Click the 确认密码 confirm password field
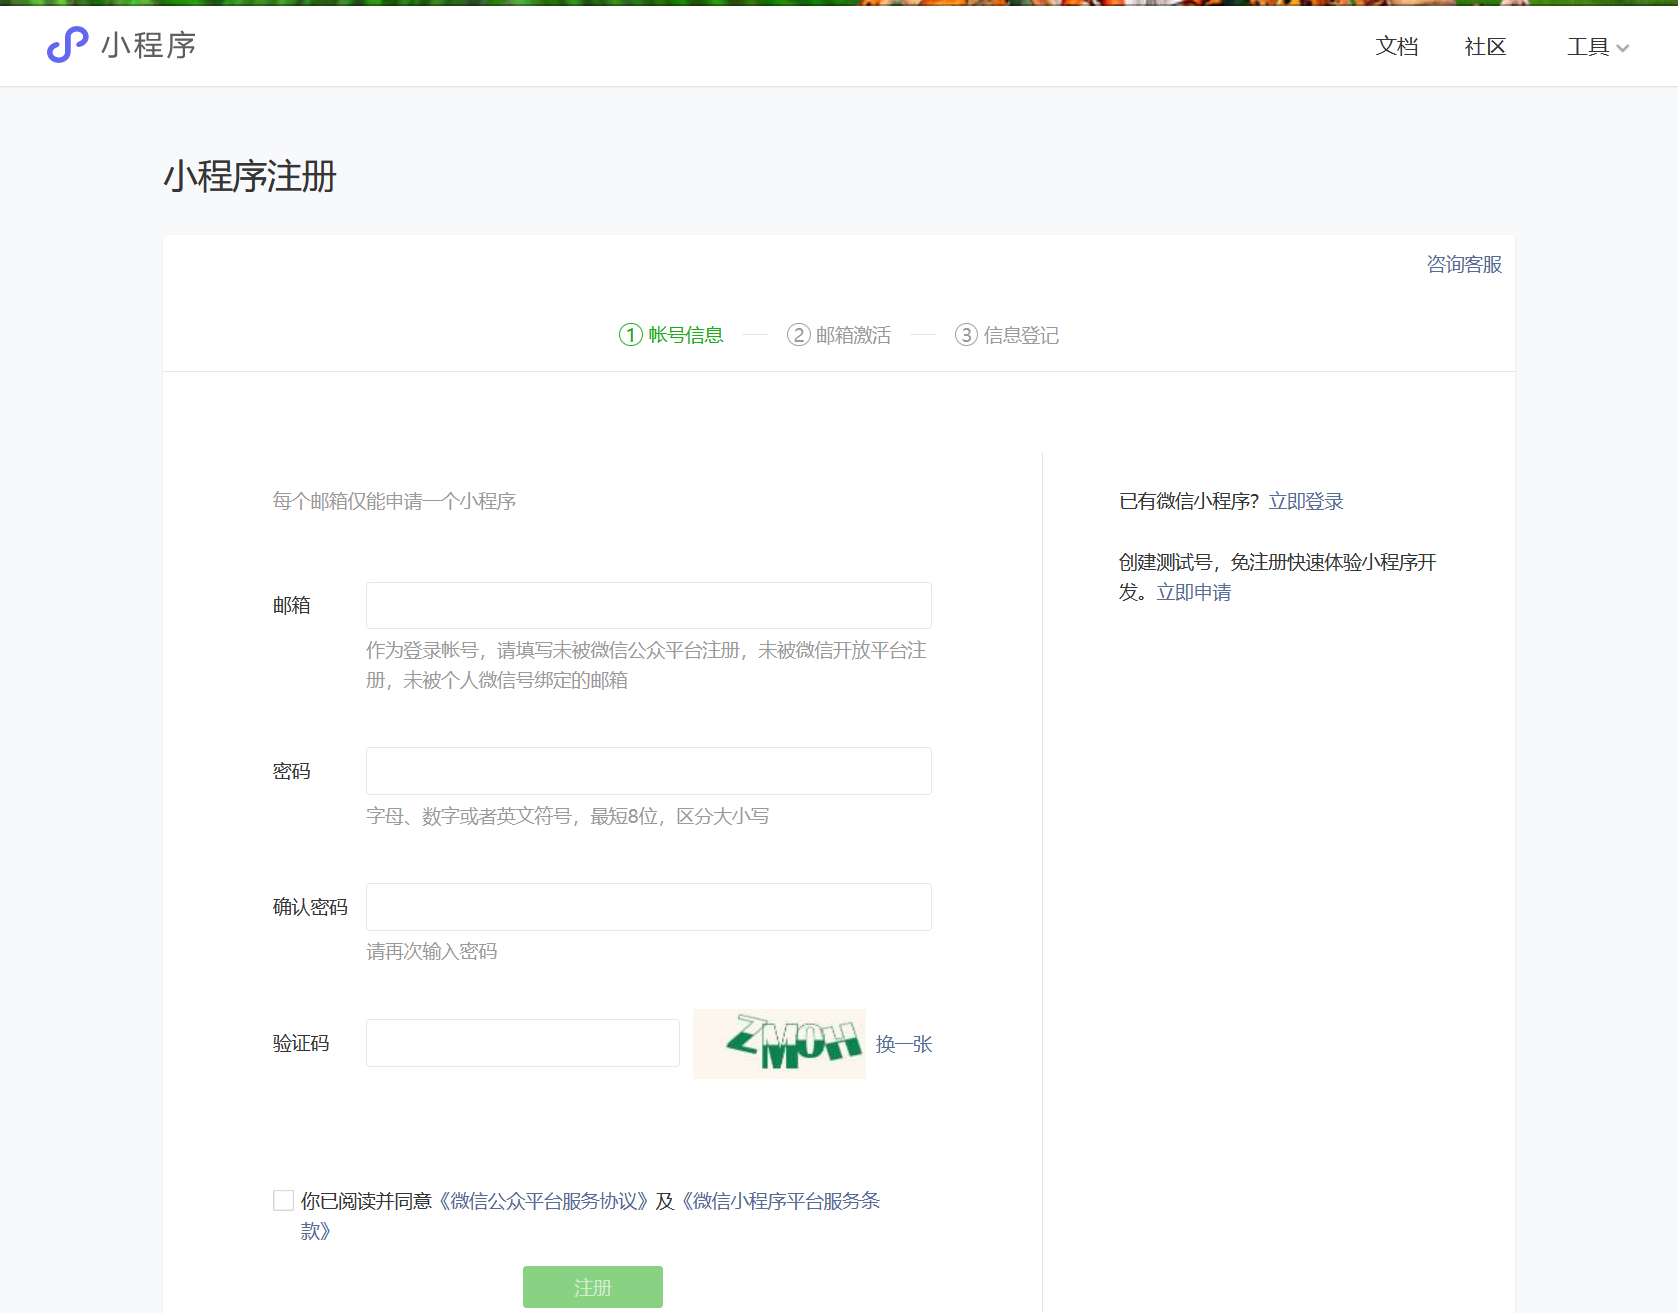Screen dimensions: 1678x1313 648,906
